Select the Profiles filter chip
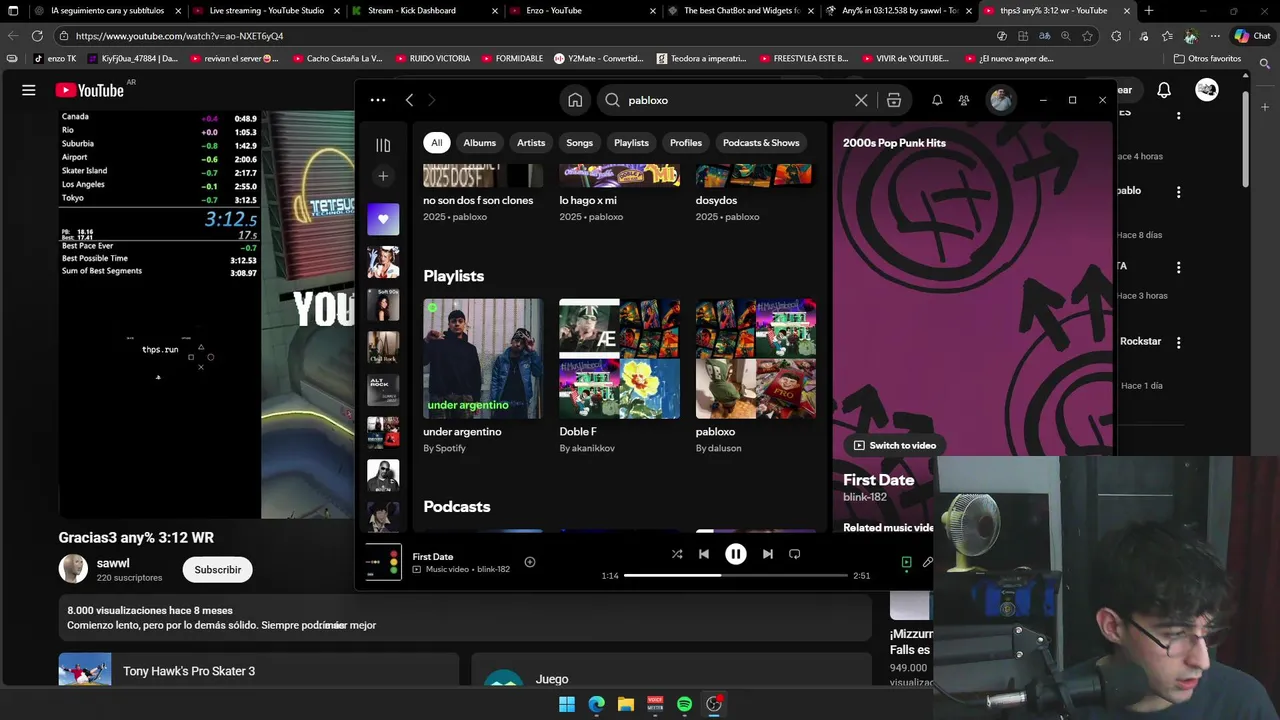Viewport: 1280px width, 720px height. tap(686, 143)
